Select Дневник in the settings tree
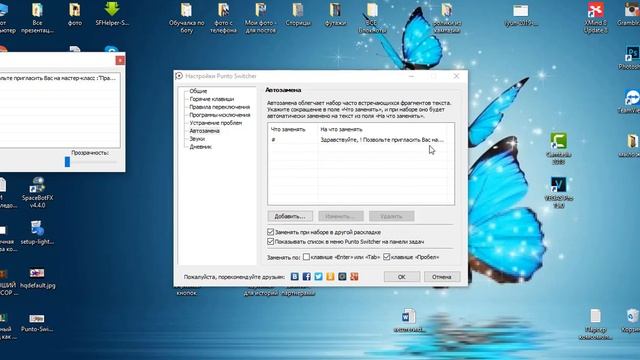Screen dimensions: 640x360 pyautogui.click(x=200, y=147)
